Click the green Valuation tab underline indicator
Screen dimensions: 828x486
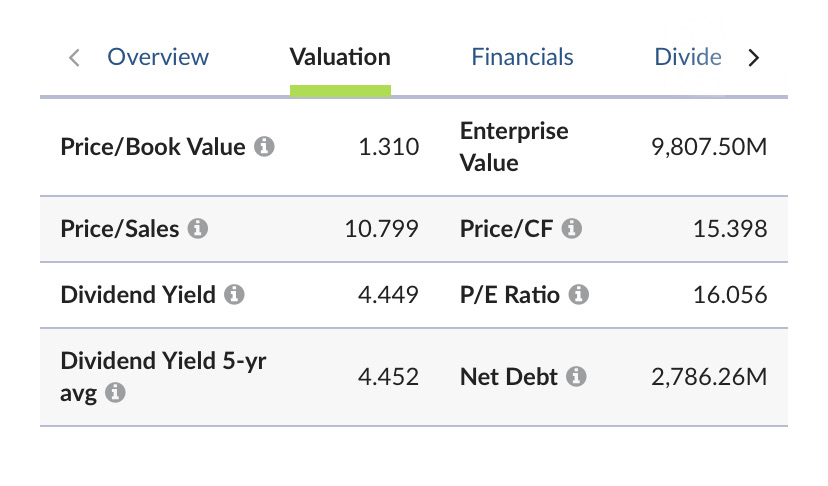tap(340, 91)
